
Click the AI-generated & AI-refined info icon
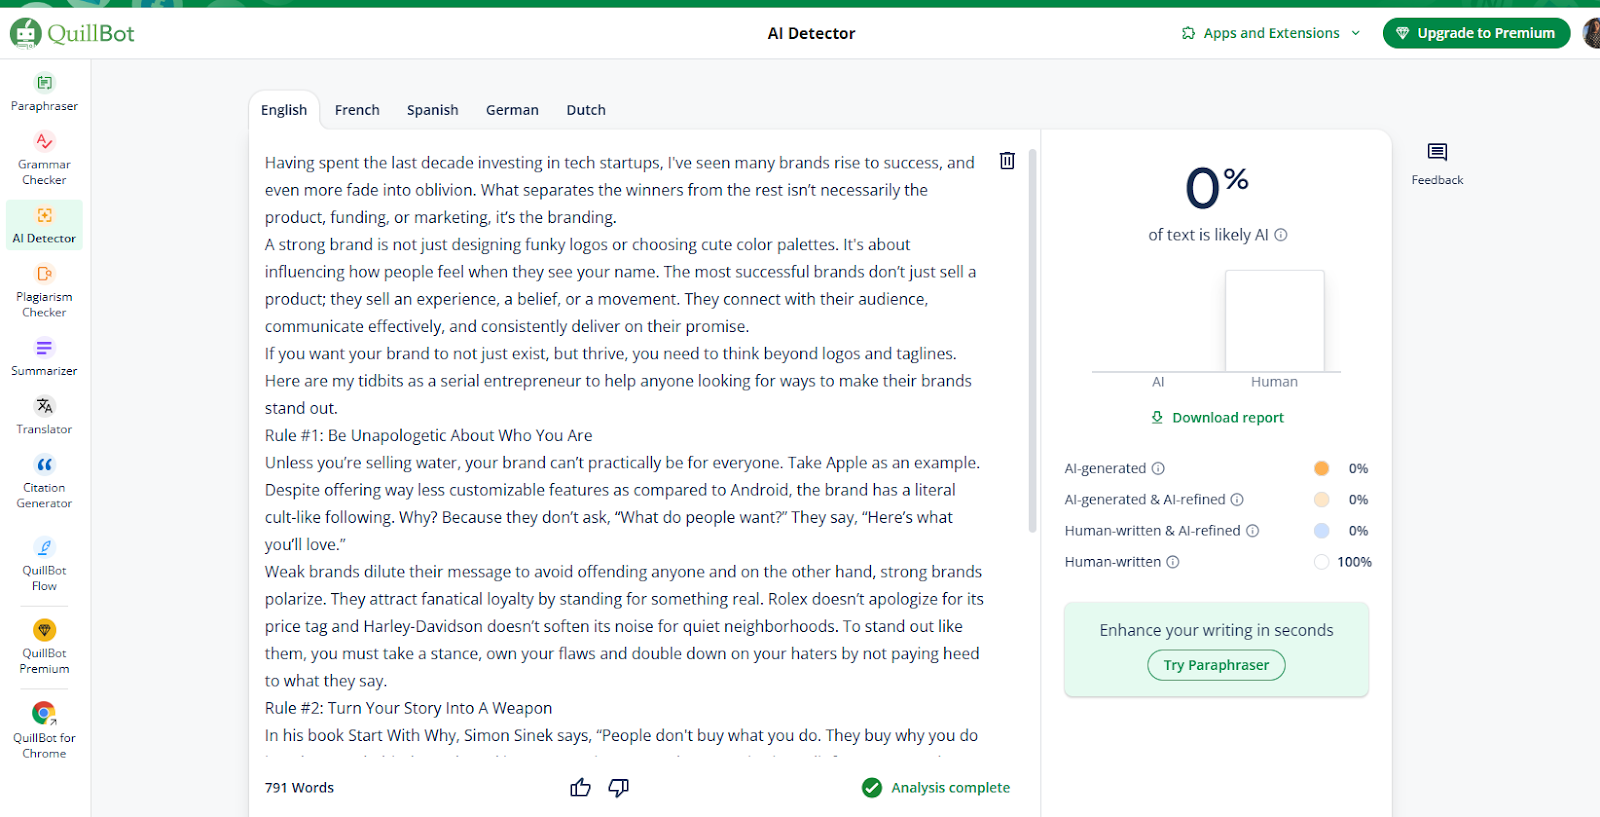coord(1237,500)
